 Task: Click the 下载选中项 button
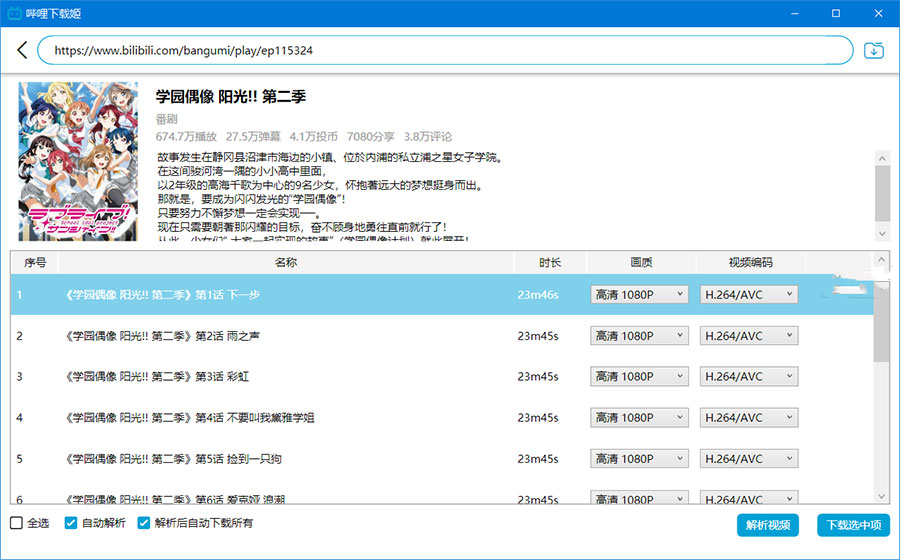(x=853, y=525)
